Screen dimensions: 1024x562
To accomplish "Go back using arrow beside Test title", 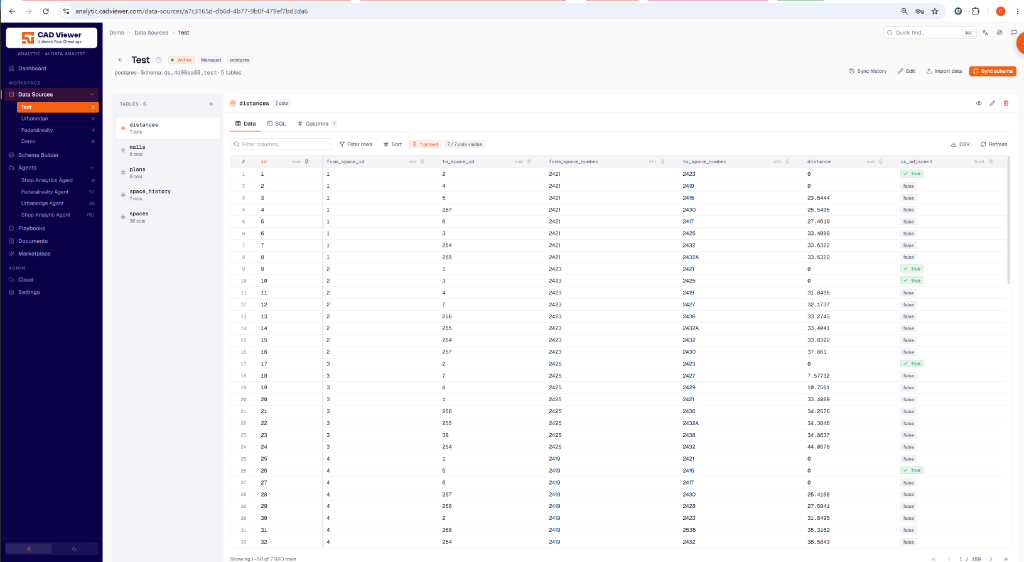I will point(120,60).
